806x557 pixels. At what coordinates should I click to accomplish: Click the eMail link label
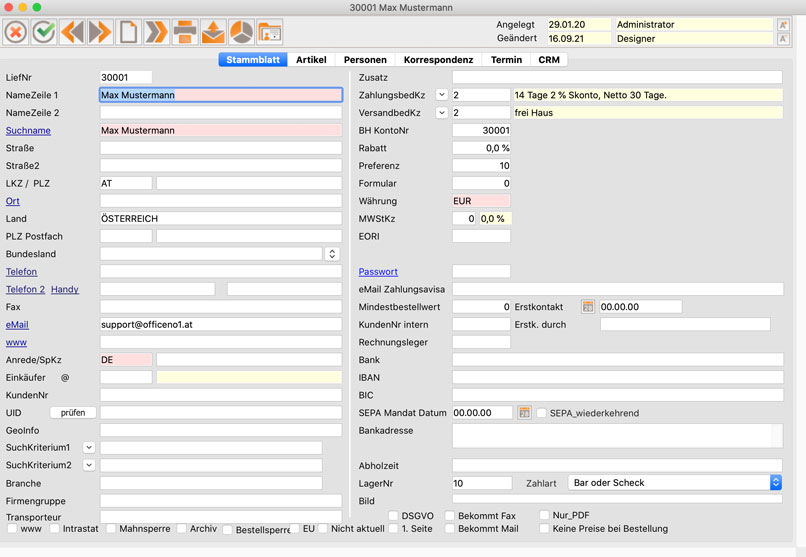(x=17, y=325)
